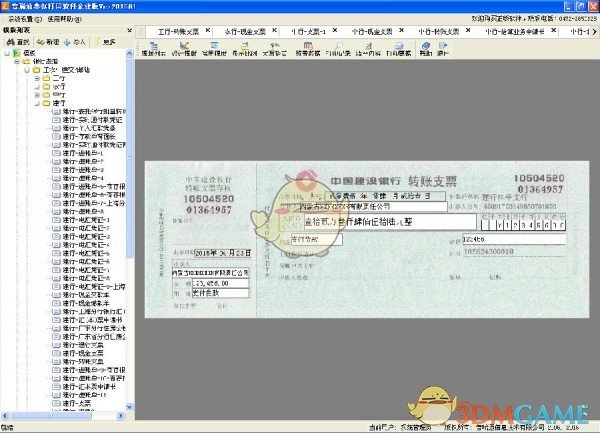Click the payee name field on the check
The height and width of the screenshot is (433, 600).
(372, 207)
